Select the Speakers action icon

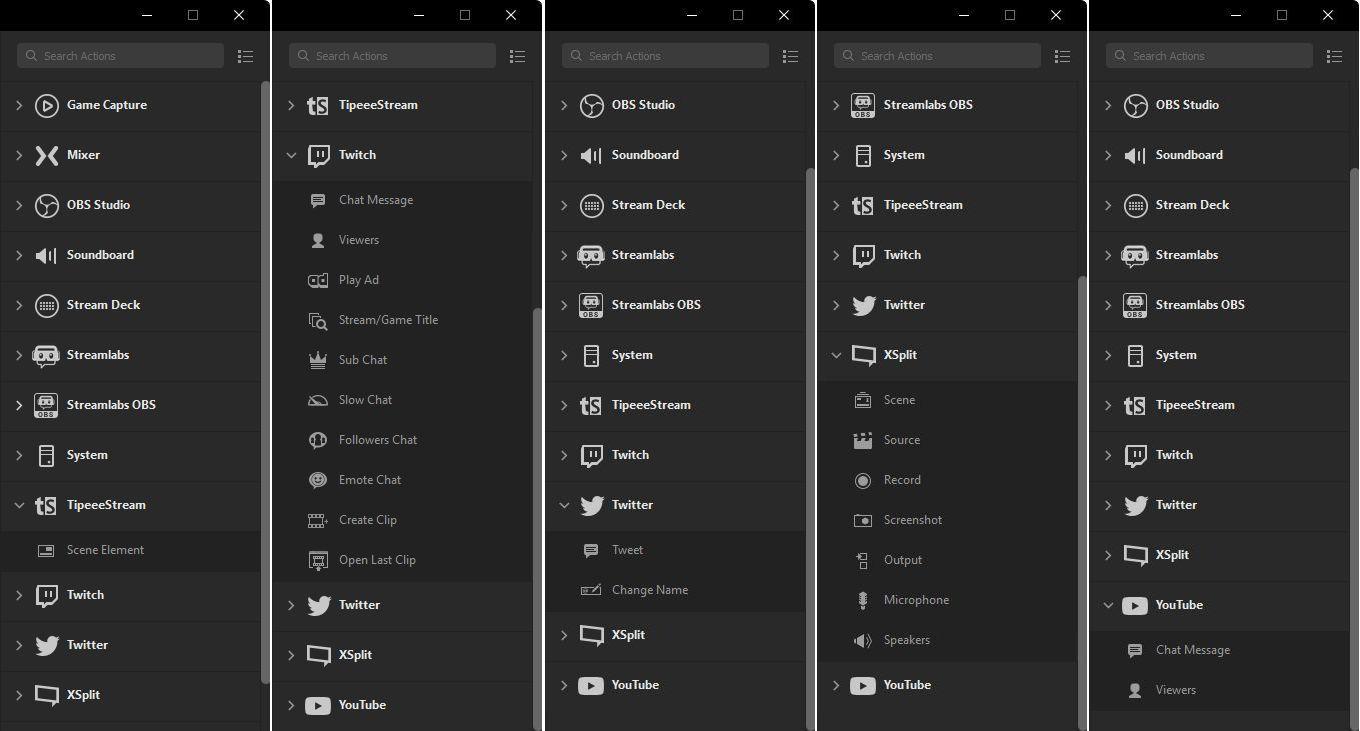(x=863, y=640)
